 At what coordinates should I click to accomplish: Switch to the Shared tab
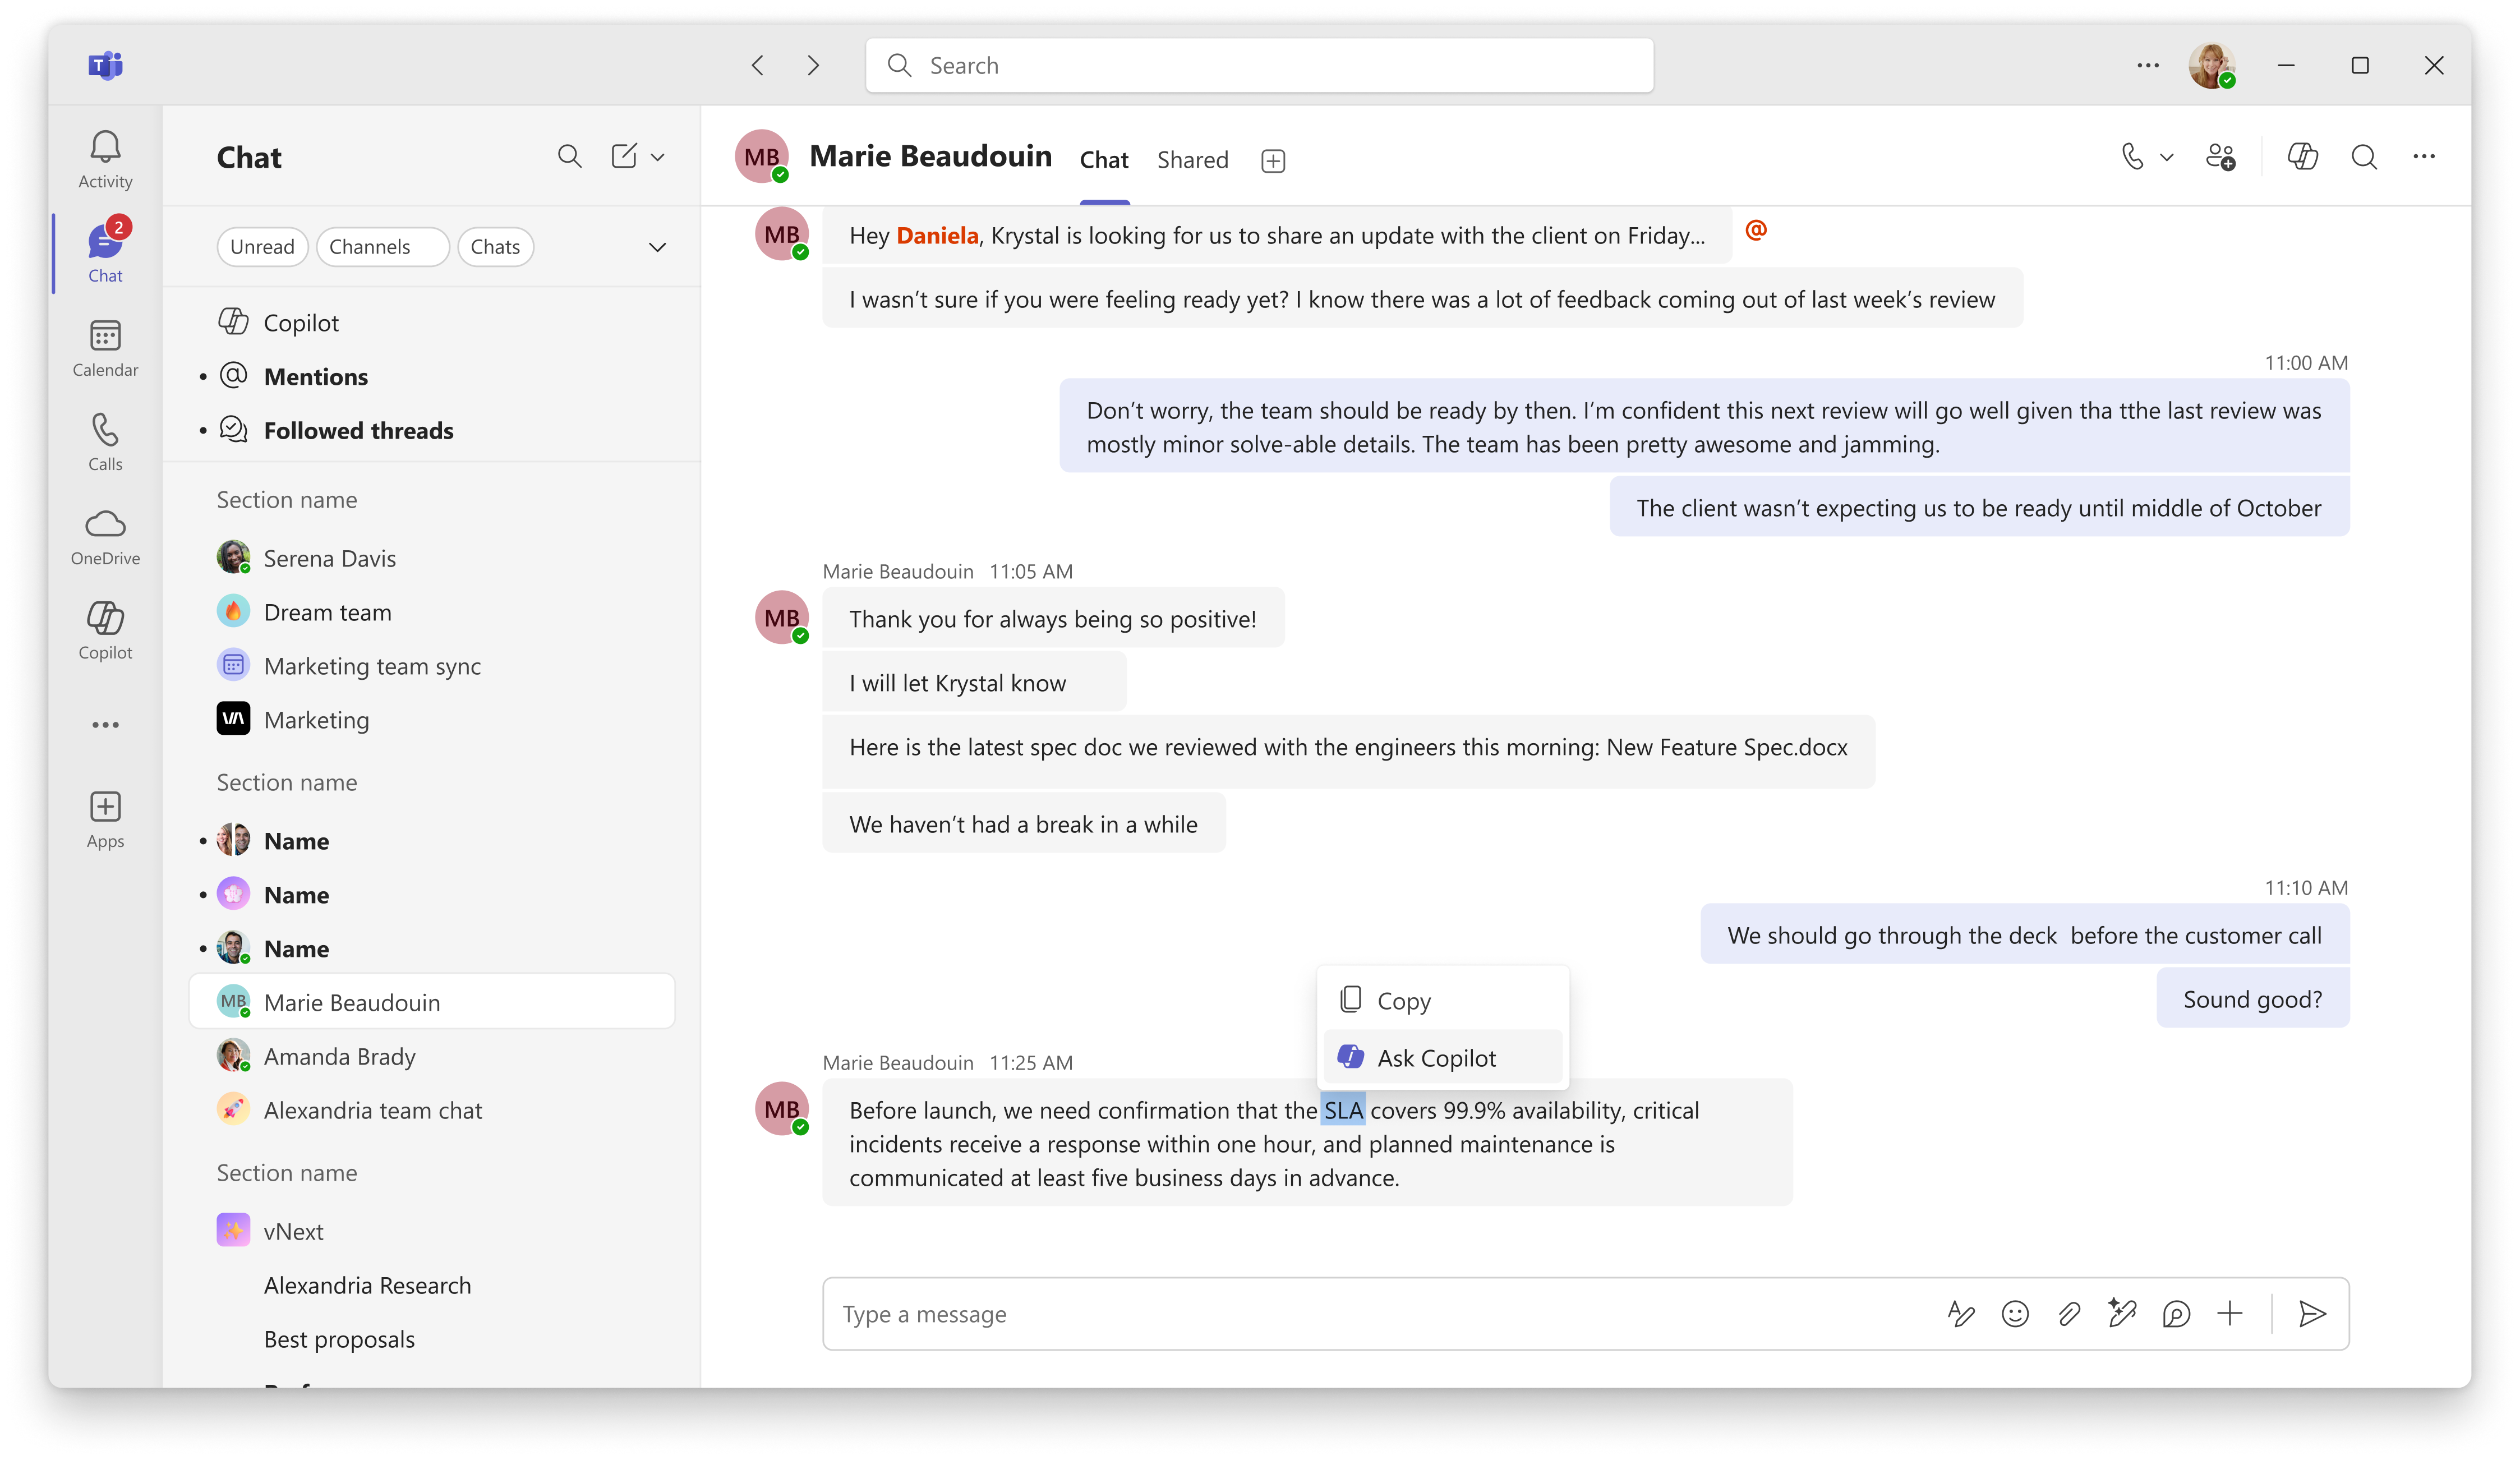point(1193,160)
